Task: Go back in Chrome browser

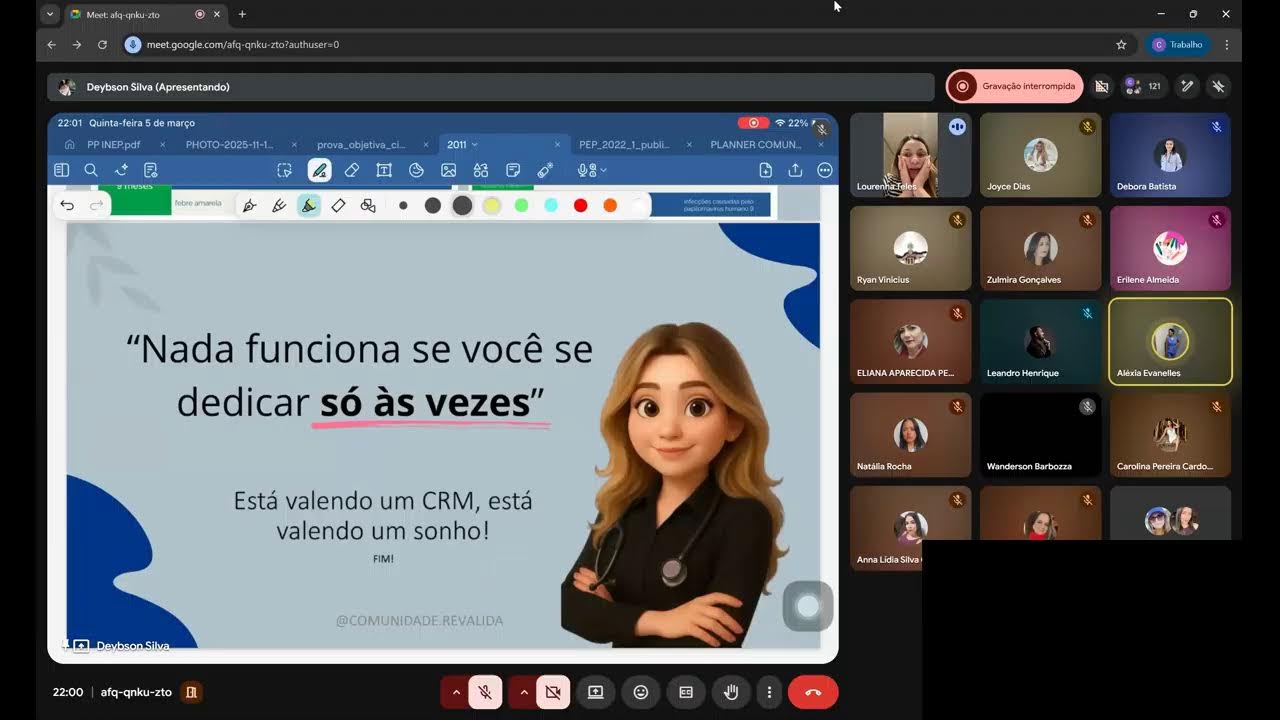Action: coord(52,45)
